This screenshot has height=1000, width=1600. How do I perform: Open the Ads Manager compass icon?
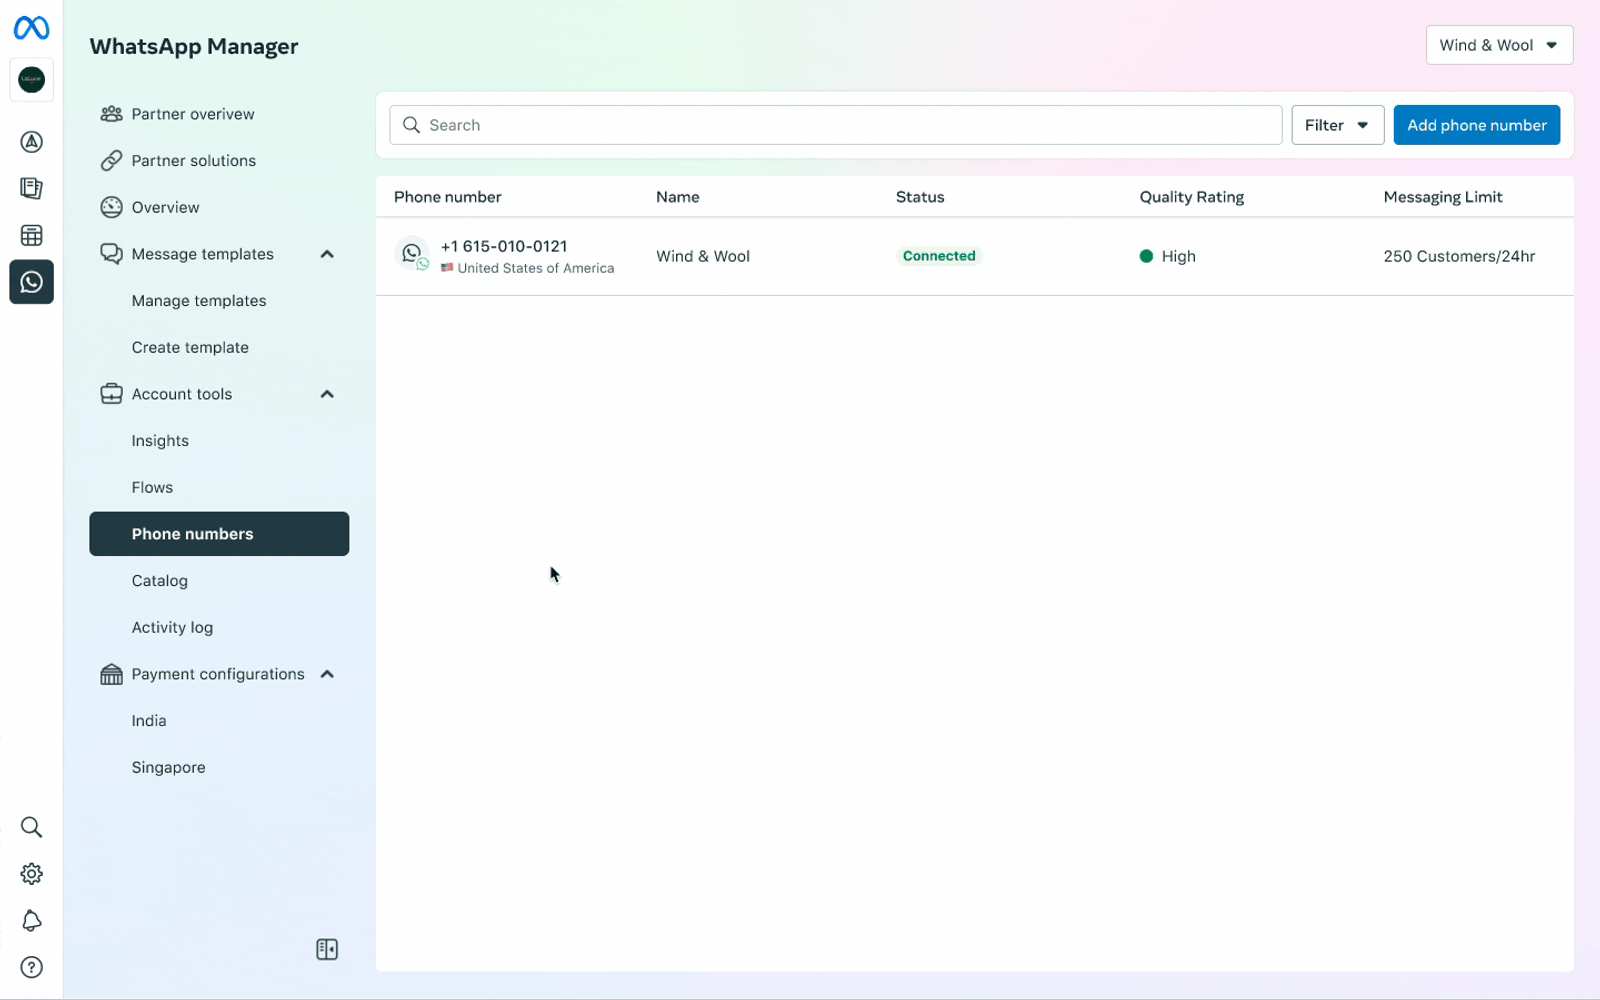coord(31,142)
